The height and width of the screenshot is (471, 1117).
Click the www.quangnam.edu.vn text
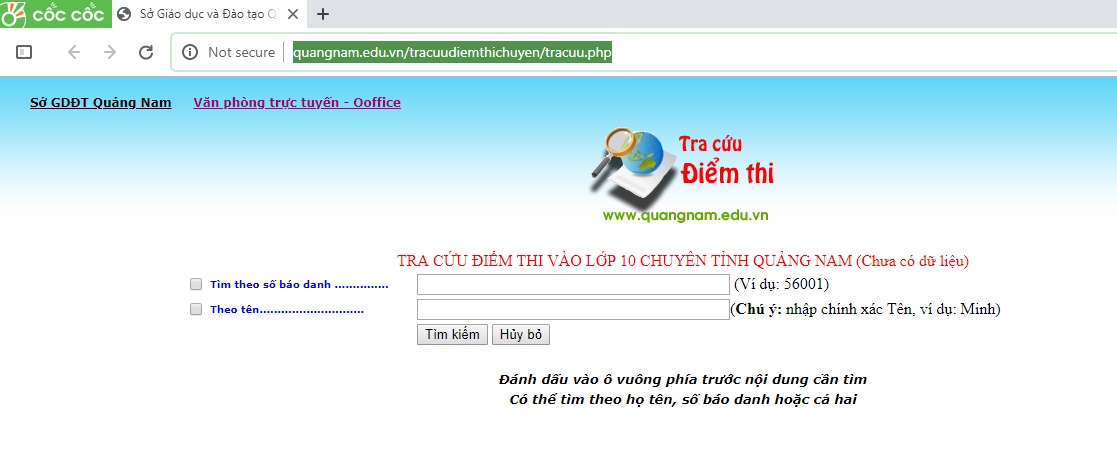(x=685, y=216)
